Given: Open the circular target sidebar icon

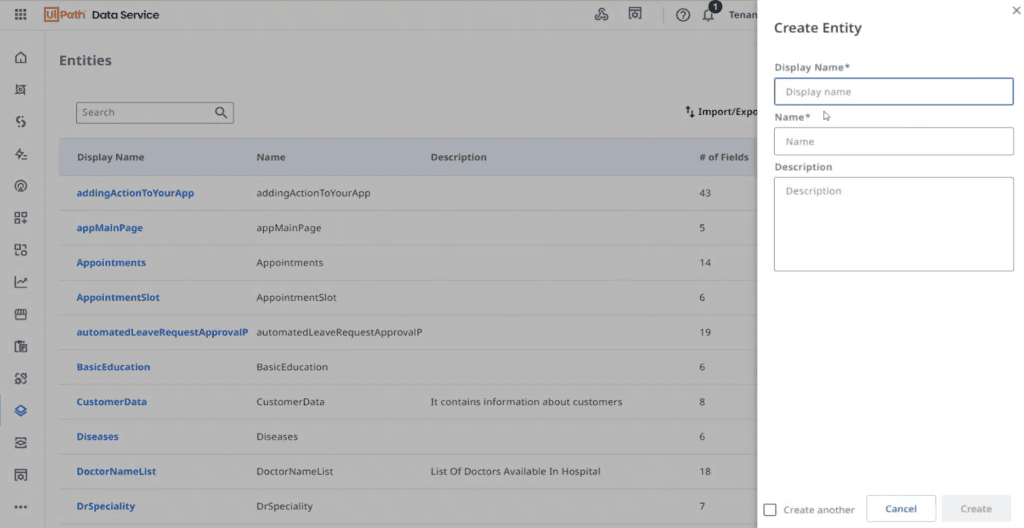Looking at the screenshot, I should point(21,186).
